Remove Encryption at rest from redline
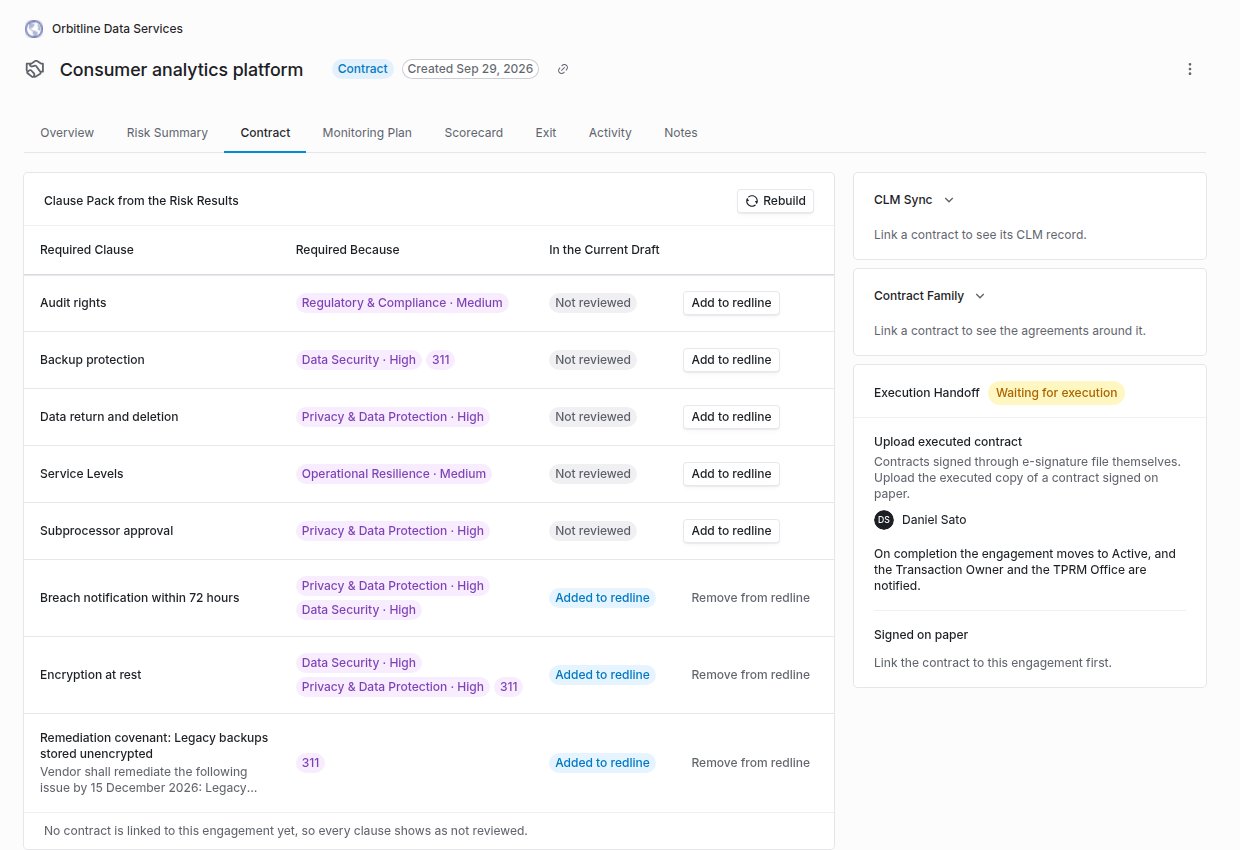Viewport: 1240px width, 850px height. (750, 675)
